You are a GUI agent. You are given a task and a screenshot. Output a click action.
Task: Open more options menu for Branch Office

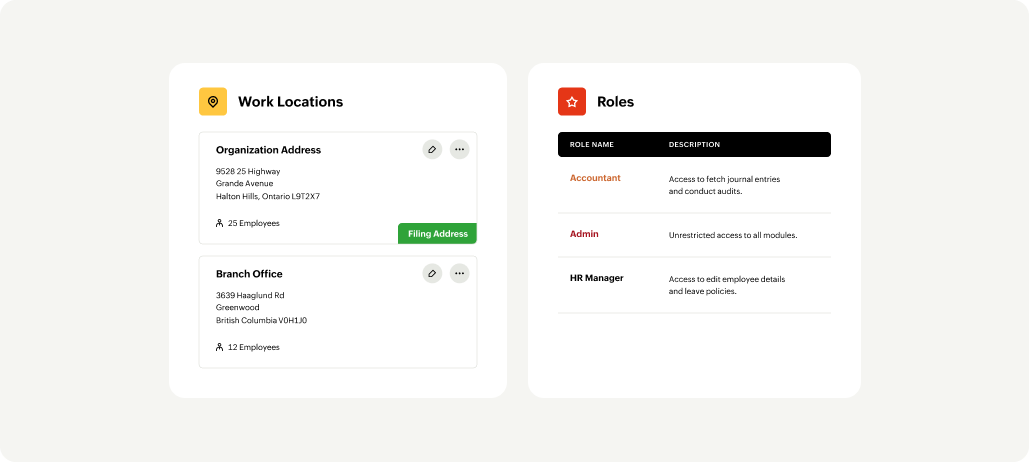(459, 273)
